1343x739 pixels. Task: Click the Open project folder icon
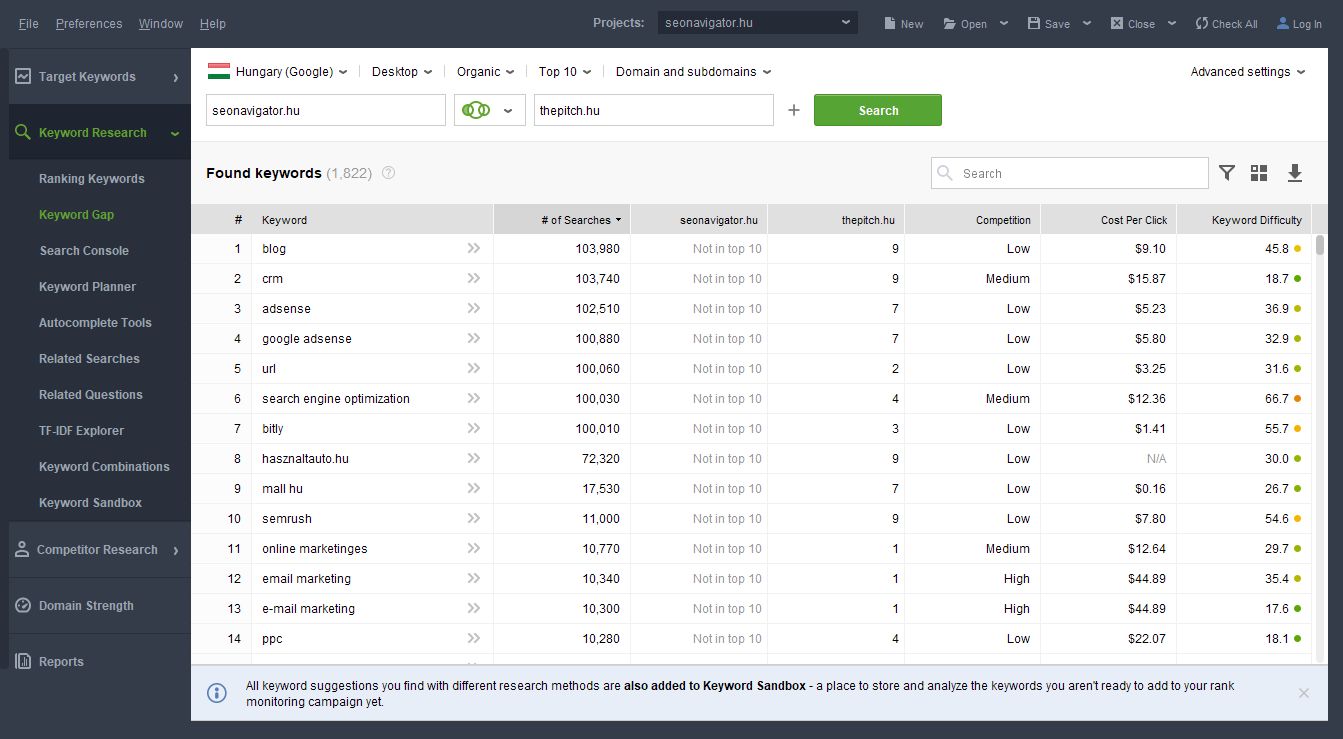tap(950, 23)
